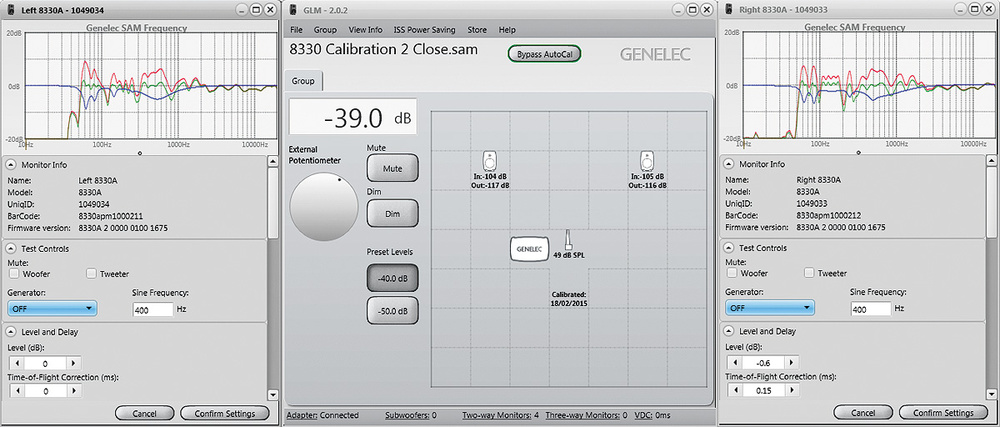The width and height of the screenshot is (1000, 427).
Task: Enable Tweeter mute in Left 8330A panel
Action: (92, 273)
